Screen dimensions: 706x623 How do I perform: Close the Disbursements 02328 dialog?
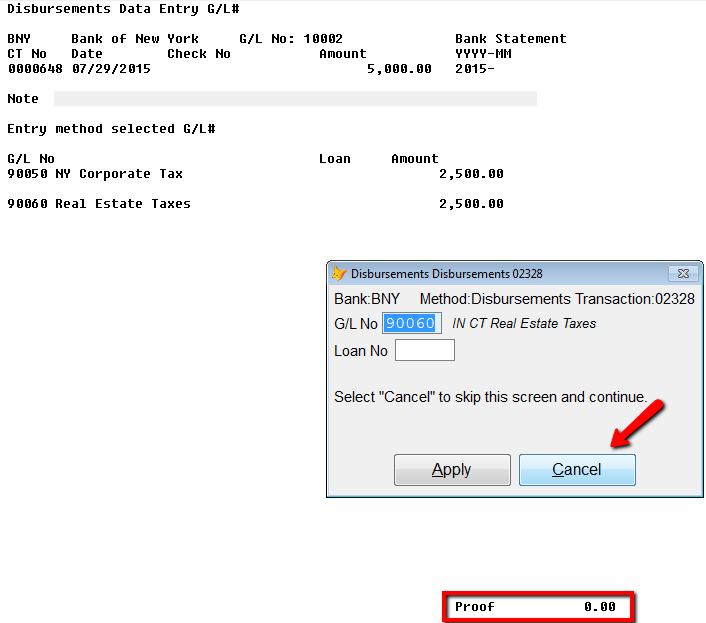coord(683,273)
